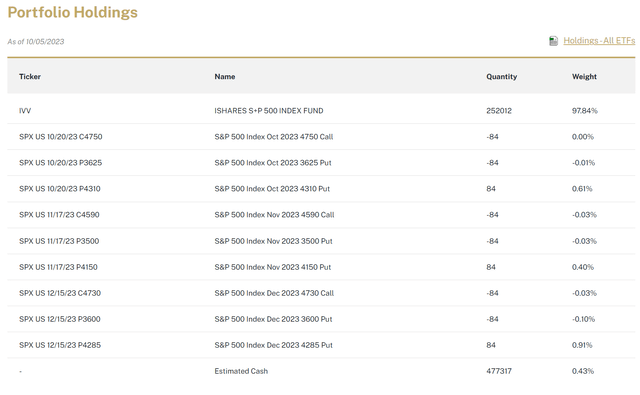Image resolution: width=640 pixels, height=395 pixels.
Task: Click the 0.40% weight value
Action: coord(583,267)
